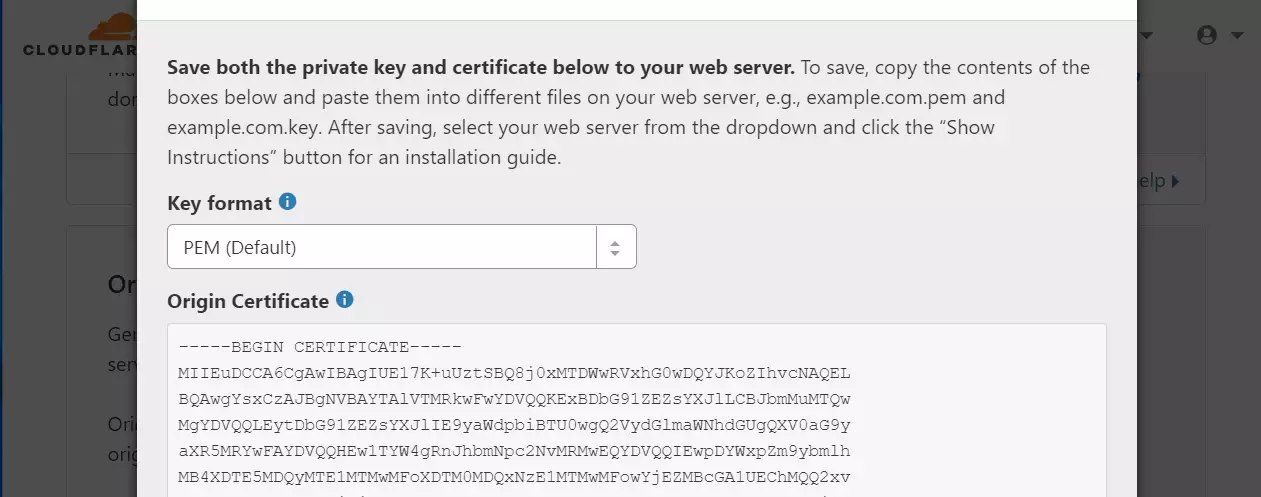Open the user account avatar icon

pyautogui.click(x=1207, y=35)
